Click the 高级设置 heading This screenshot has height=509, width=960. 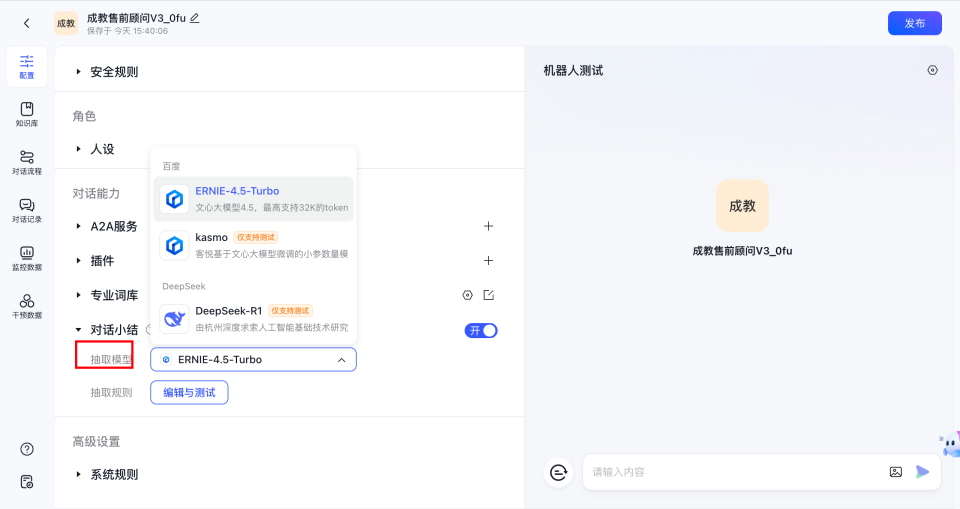pyautogui.click(x=96, y=441)
